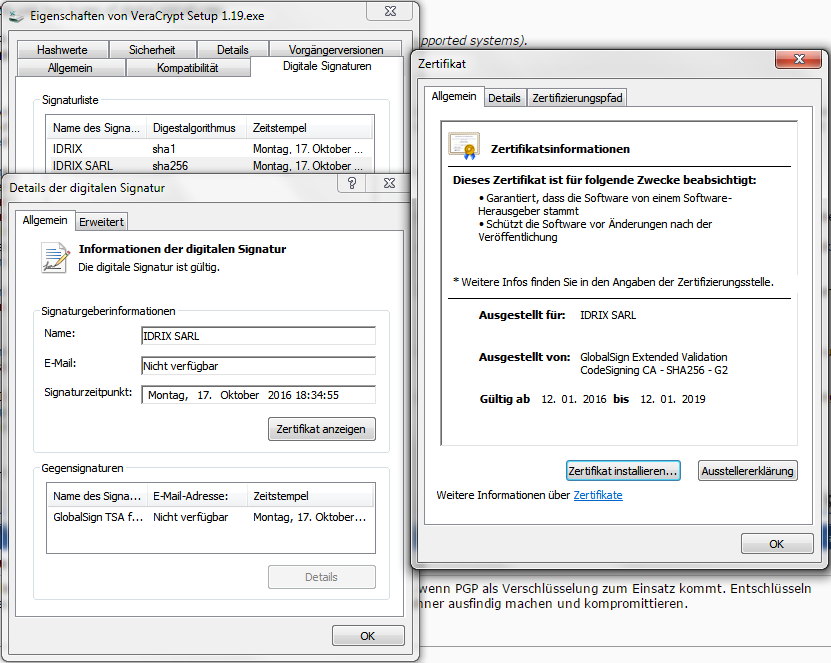
Task: Click Zeitstempel column header in Gegensignaturen
Action: [311, 496]
